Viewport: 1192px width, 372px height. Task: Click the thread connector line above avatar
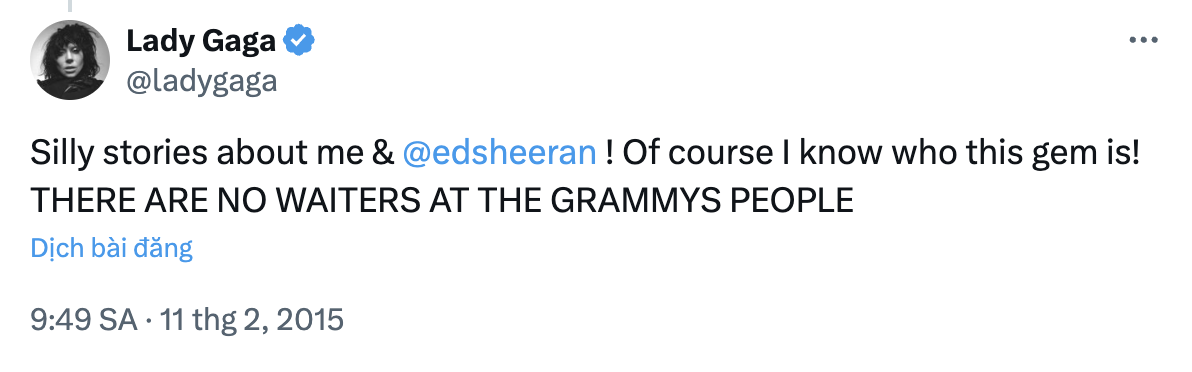point(70,6)
